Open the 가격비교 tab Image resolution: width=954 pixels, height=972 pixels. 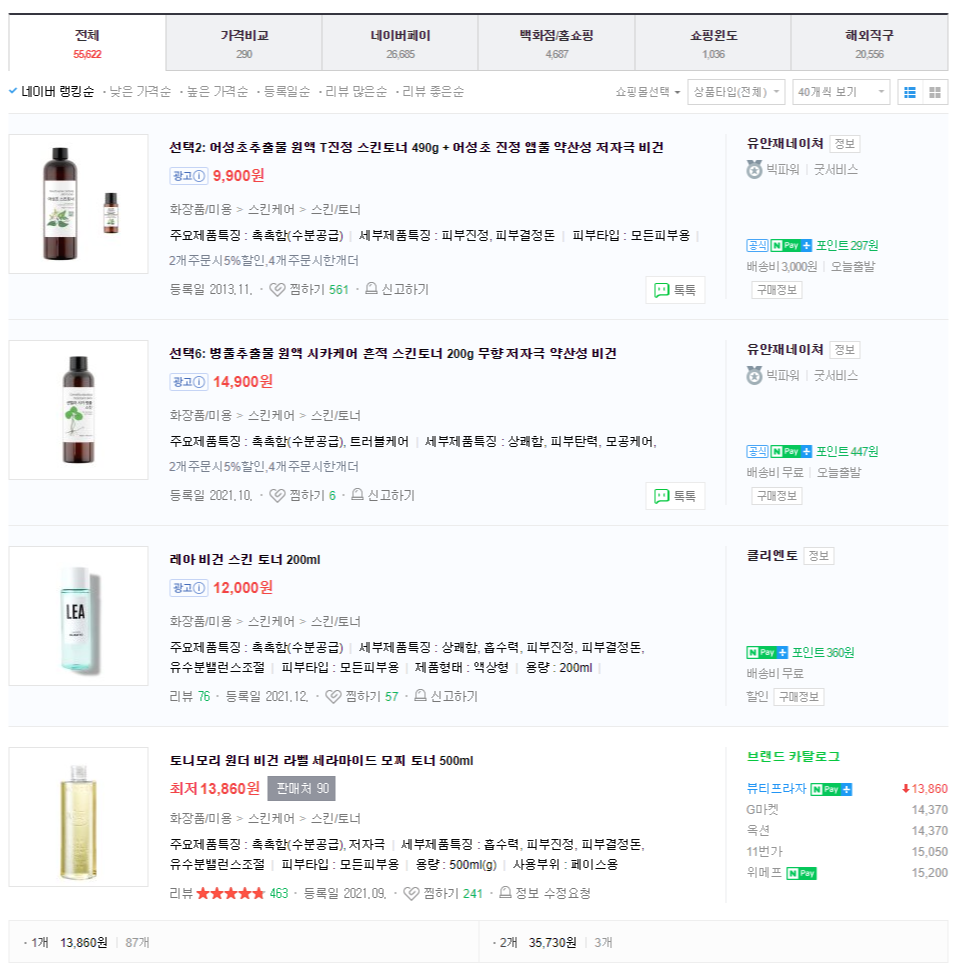click(244, 43)
